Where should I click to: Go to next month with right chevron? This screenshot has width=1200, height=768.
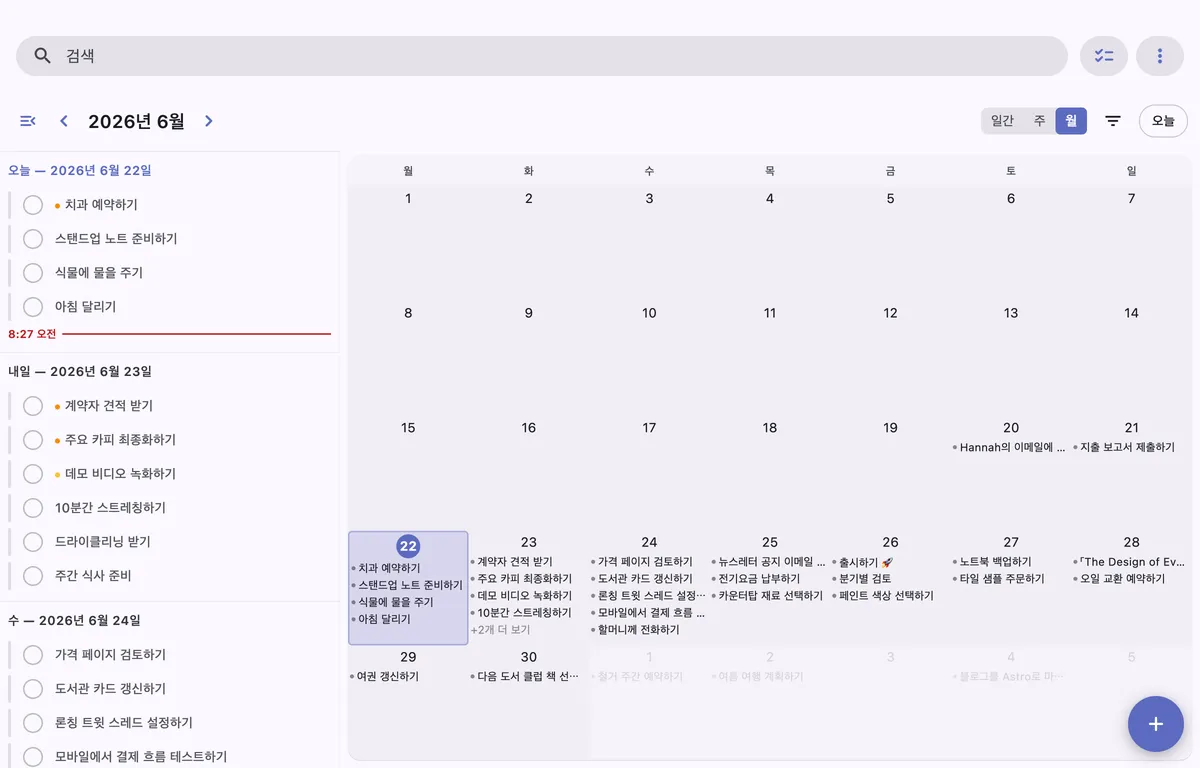point(209,121)
